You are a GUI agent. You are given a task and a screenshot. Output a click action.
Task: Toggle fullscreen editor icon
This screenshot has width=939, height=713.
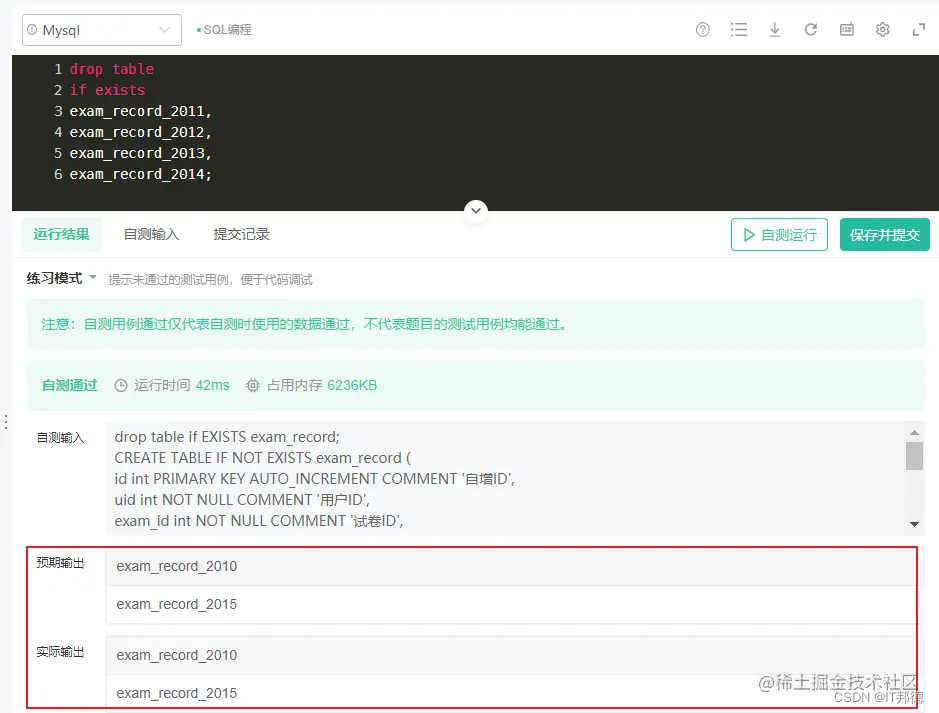[x=919, y=29]
